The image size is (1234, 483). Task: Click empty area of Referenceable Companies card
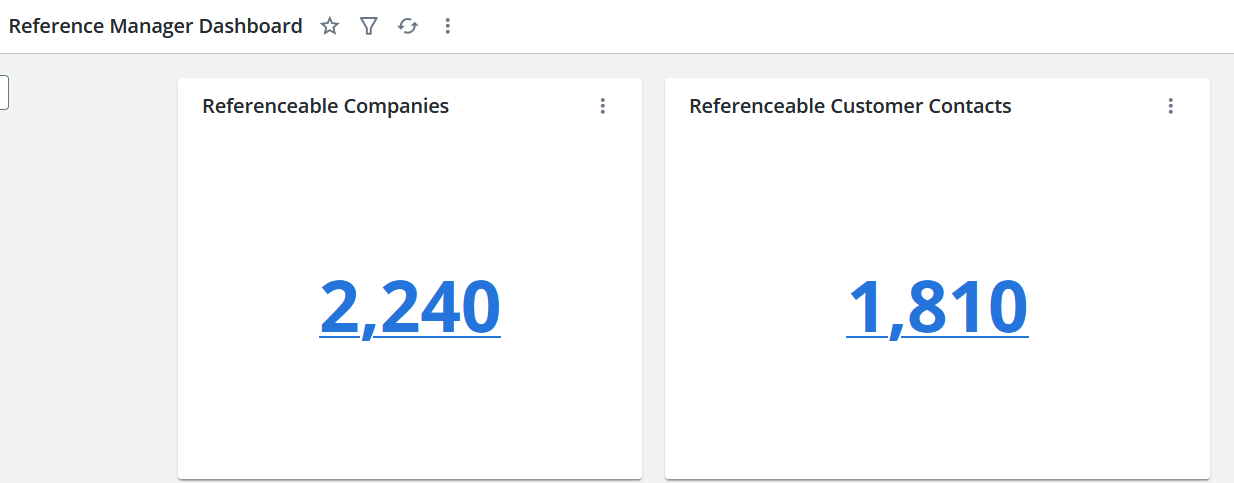tap(410, 410)
